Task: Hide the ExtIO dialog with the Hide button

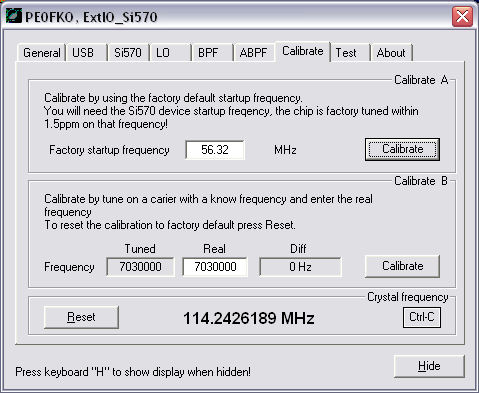Action: point(429,366)
